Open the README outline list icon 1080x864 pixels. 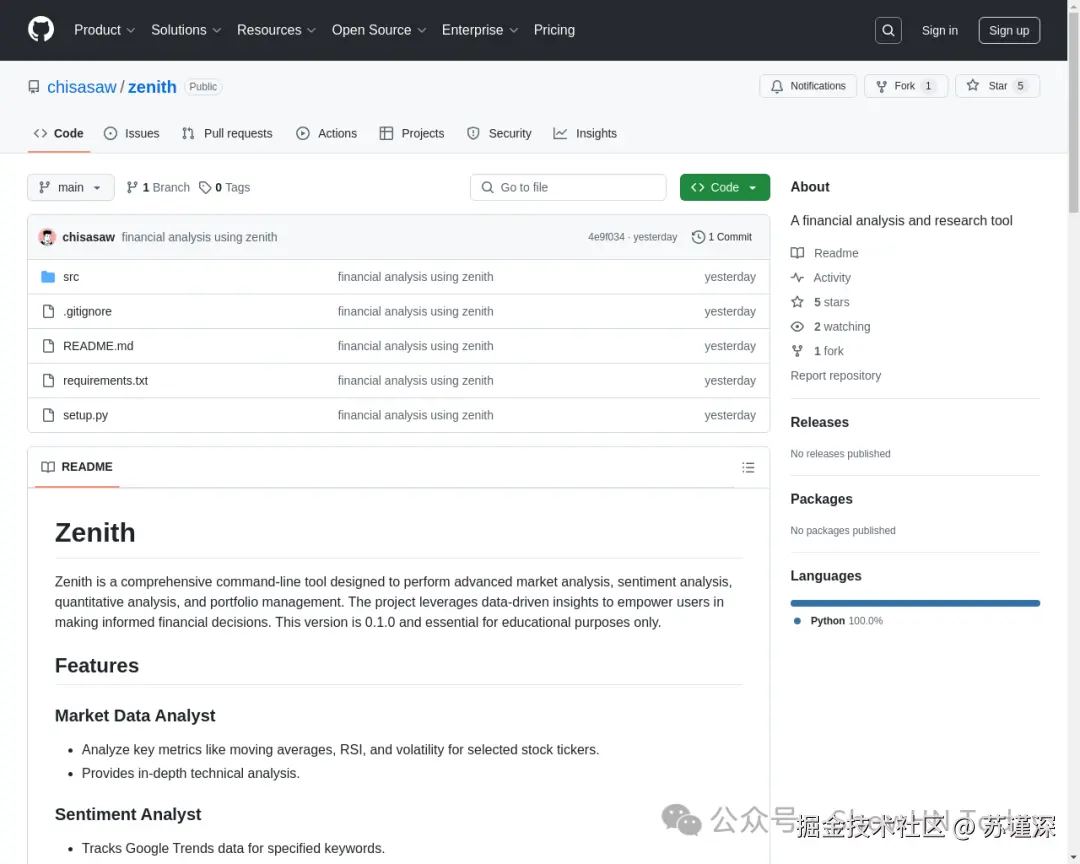(x=748, y=467)
